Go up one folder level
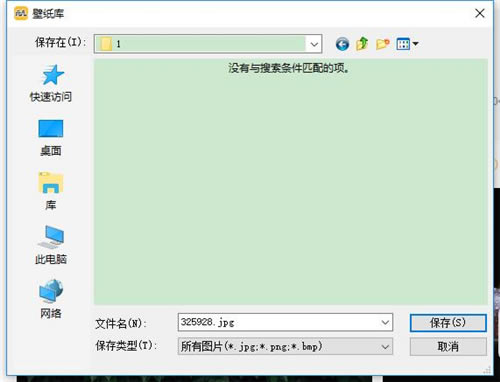 point(362,44)
